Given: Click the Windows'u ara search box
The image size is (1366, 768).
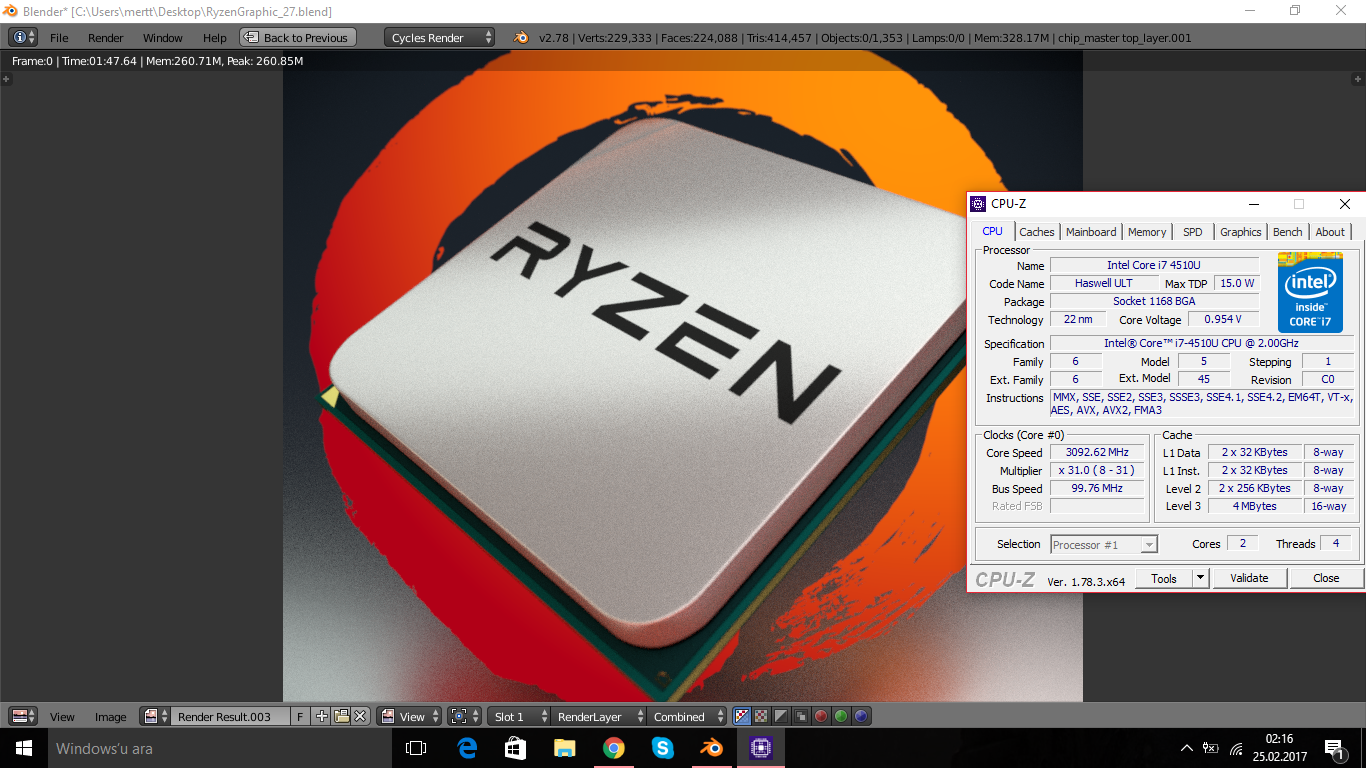Looking at the screenshot, I should [218, 748].
